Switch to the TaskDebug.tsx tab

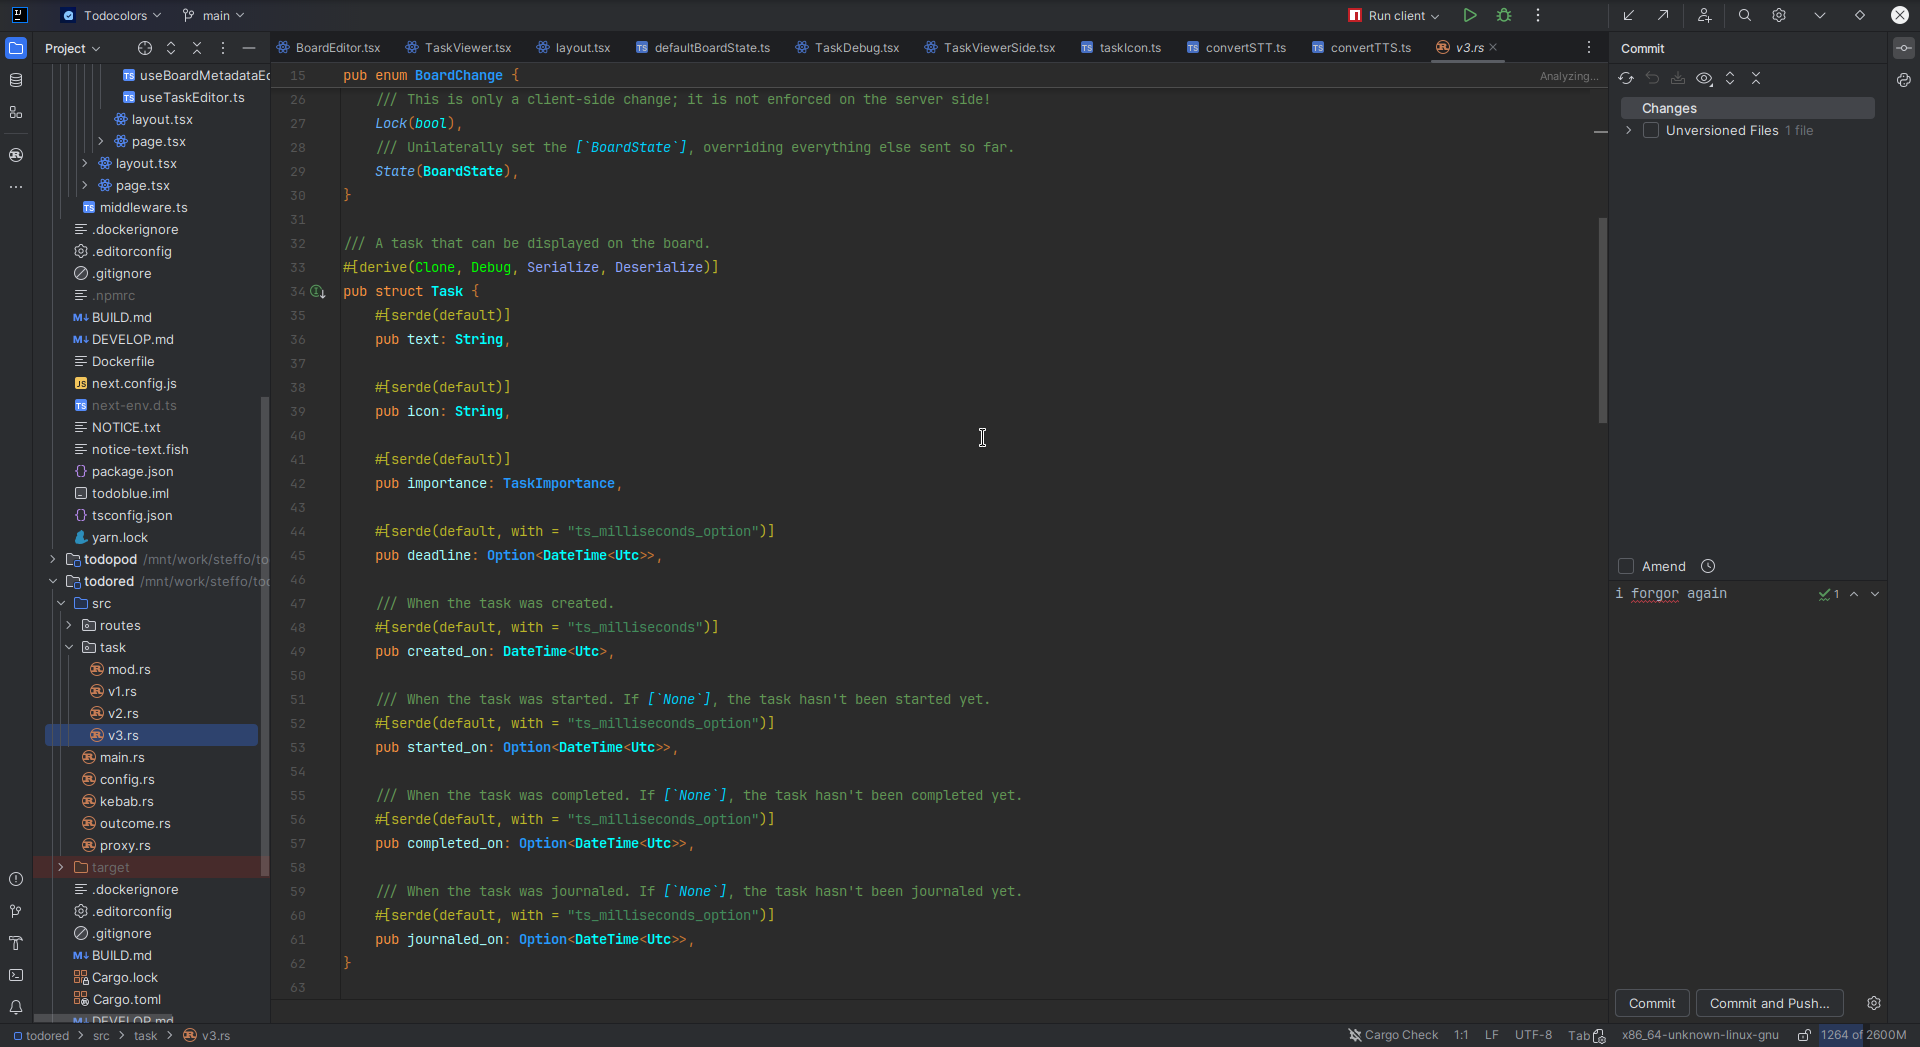click(848, 47)
